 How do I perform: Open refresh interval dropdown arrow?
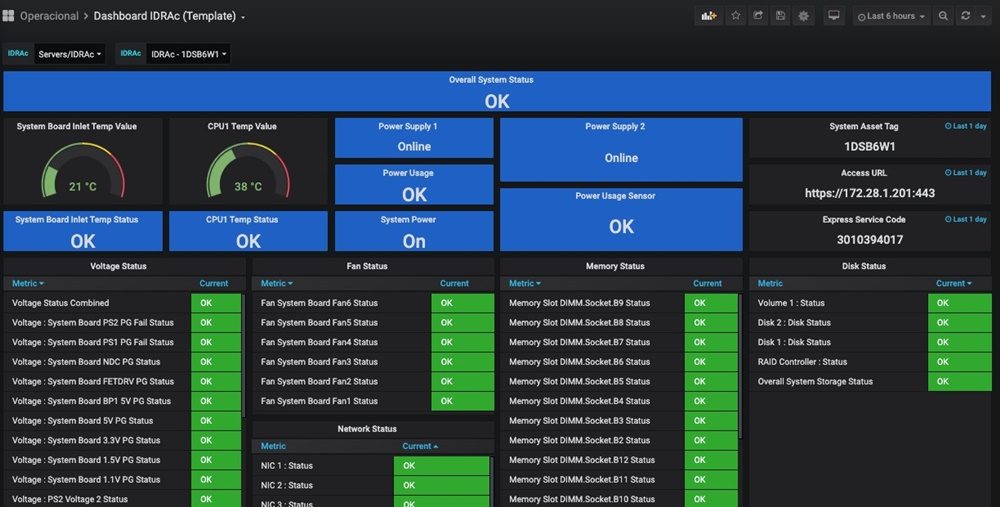[x=984, y=16]
